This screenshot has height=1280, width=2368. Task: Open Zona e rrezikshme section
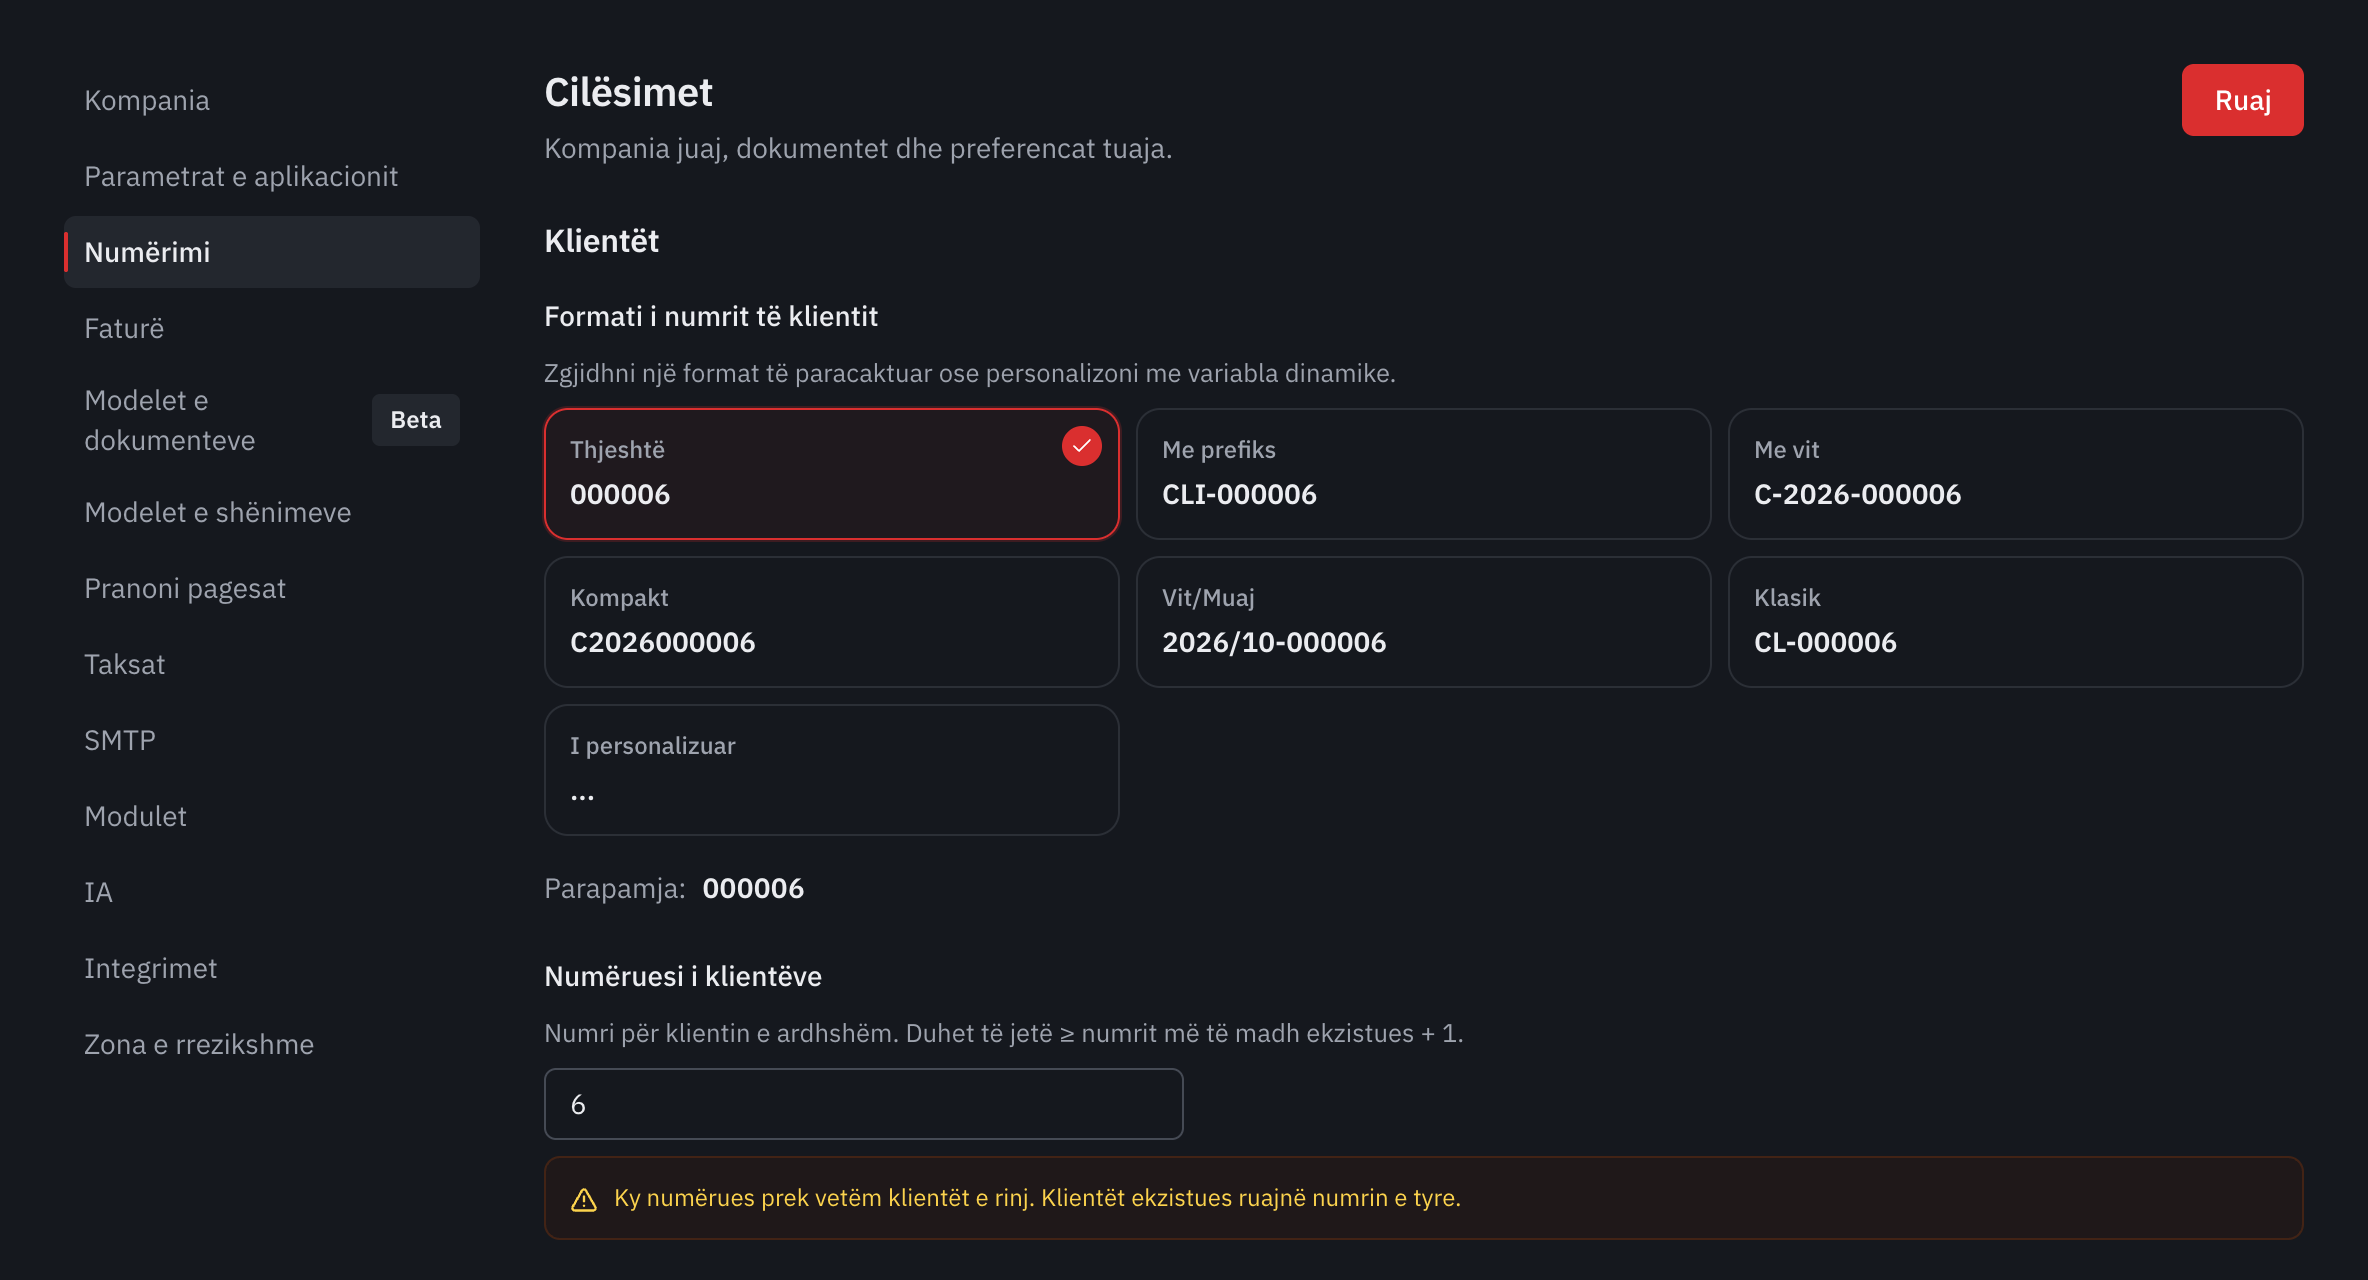(x=272, y=1044)
